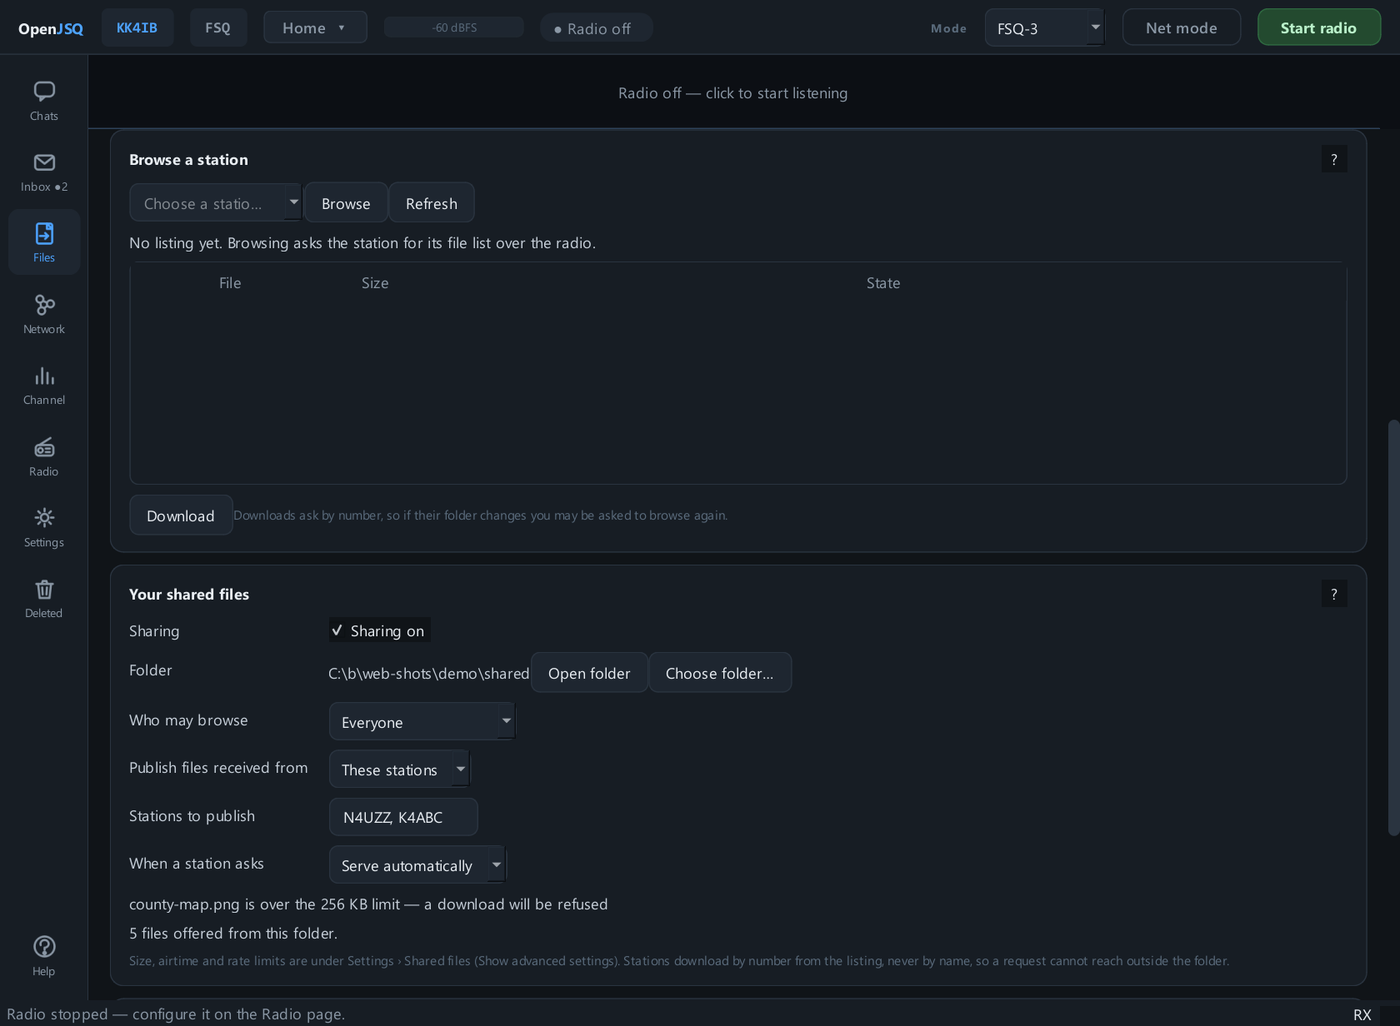Refresh the station file listing
Viewport: 1400px width, 1026px height.
click(432, 203)
